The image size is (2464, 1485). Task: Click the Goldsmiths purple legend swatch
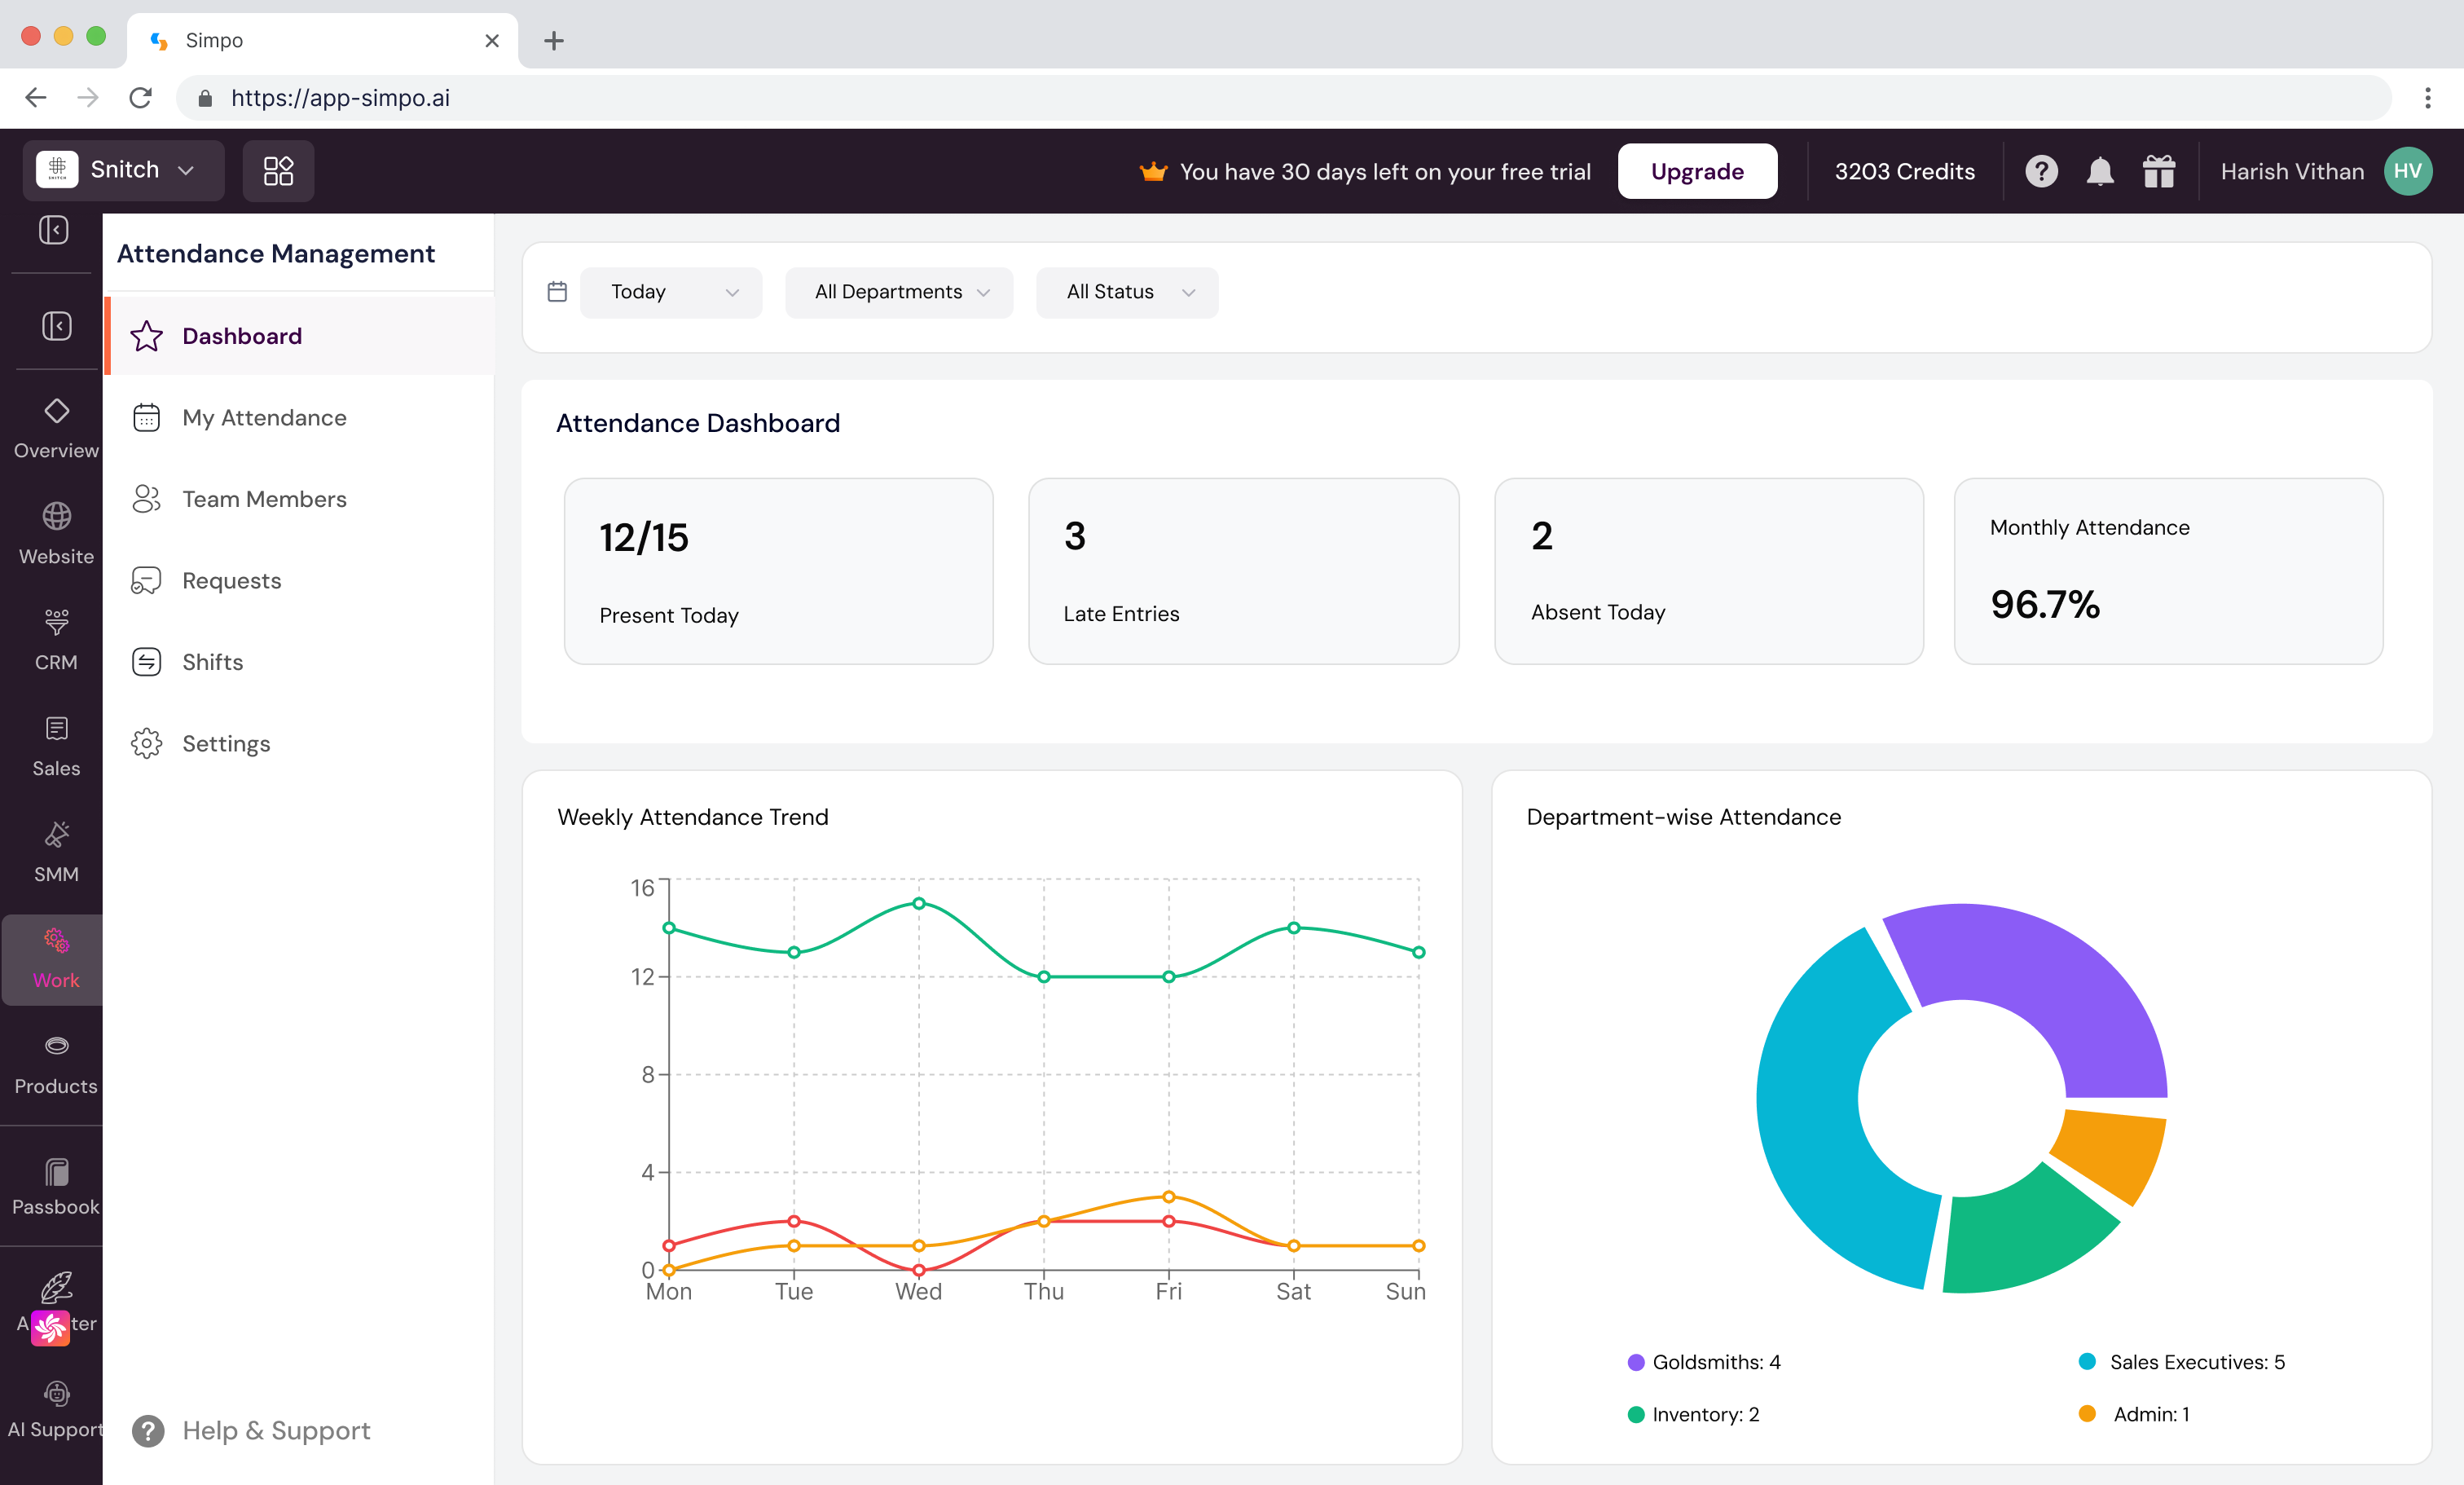click(x=1636, y=1362)
